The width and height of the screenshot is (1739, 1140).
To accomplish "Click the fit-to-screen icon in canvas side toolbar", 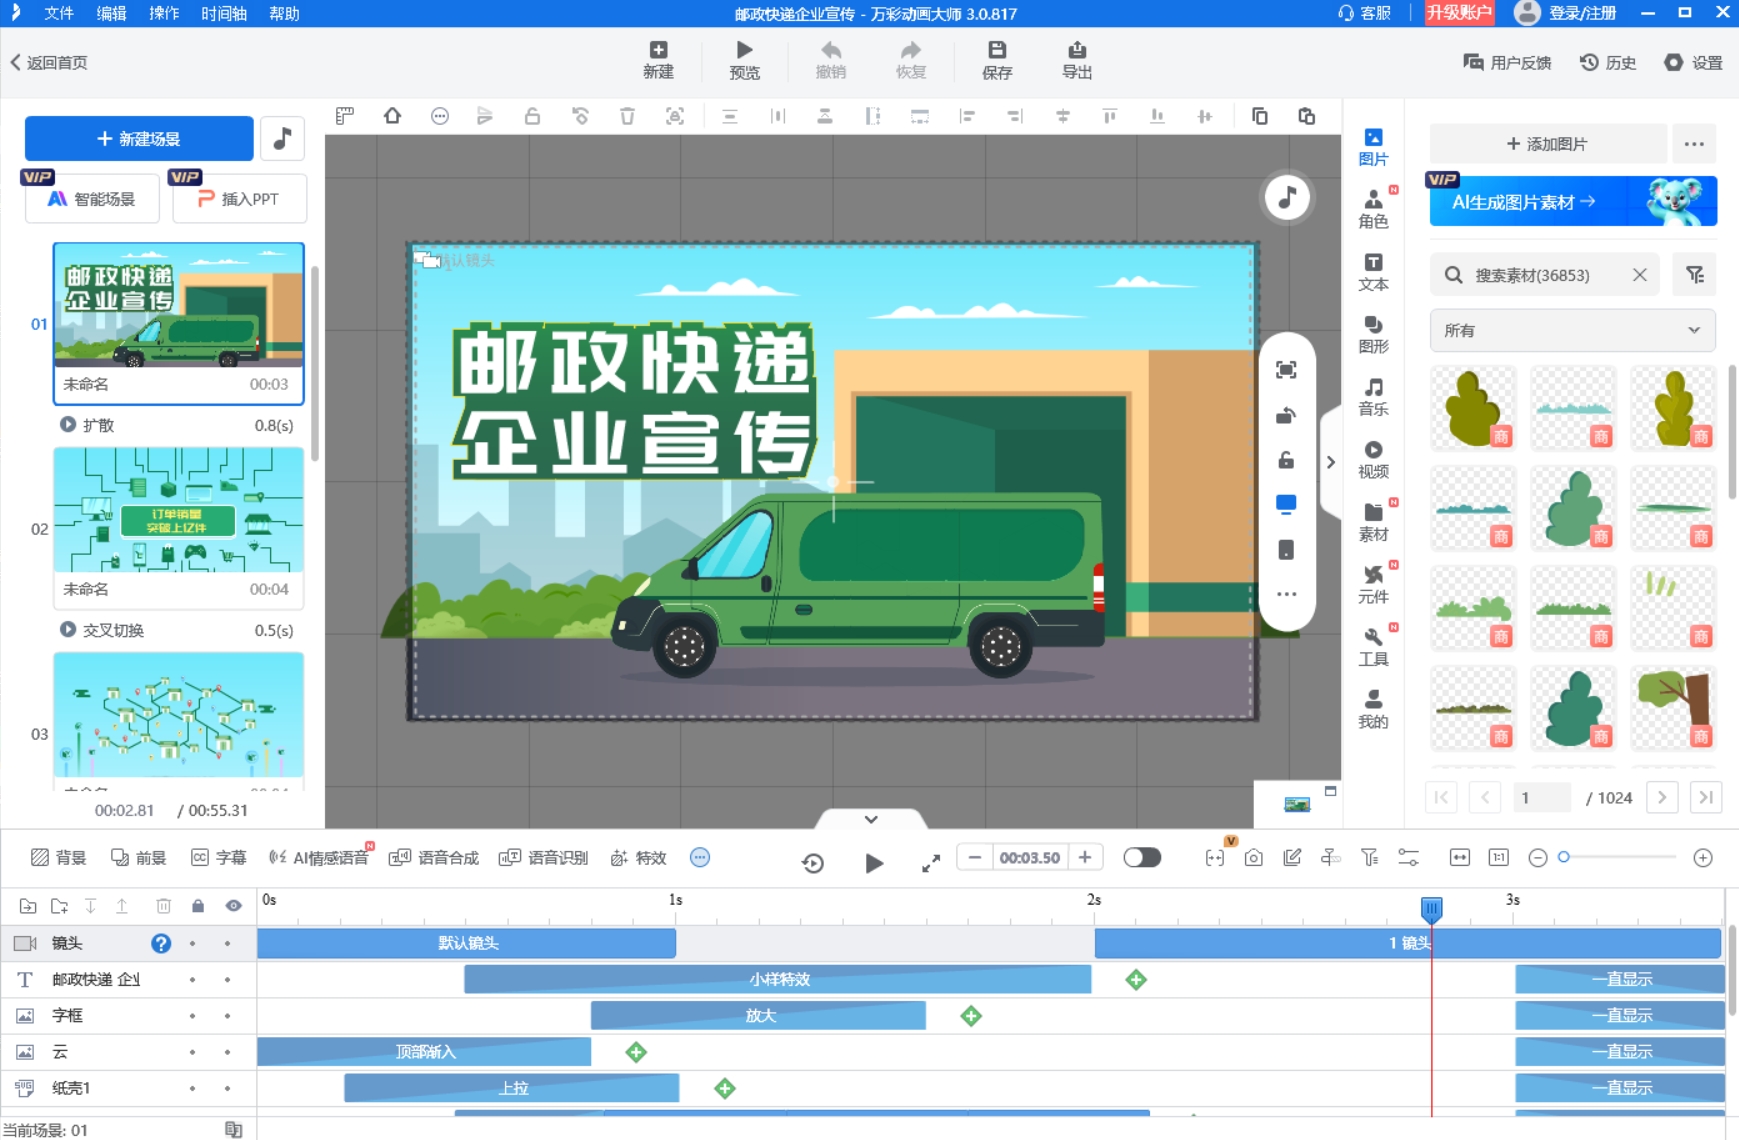I will (1286, 370).
